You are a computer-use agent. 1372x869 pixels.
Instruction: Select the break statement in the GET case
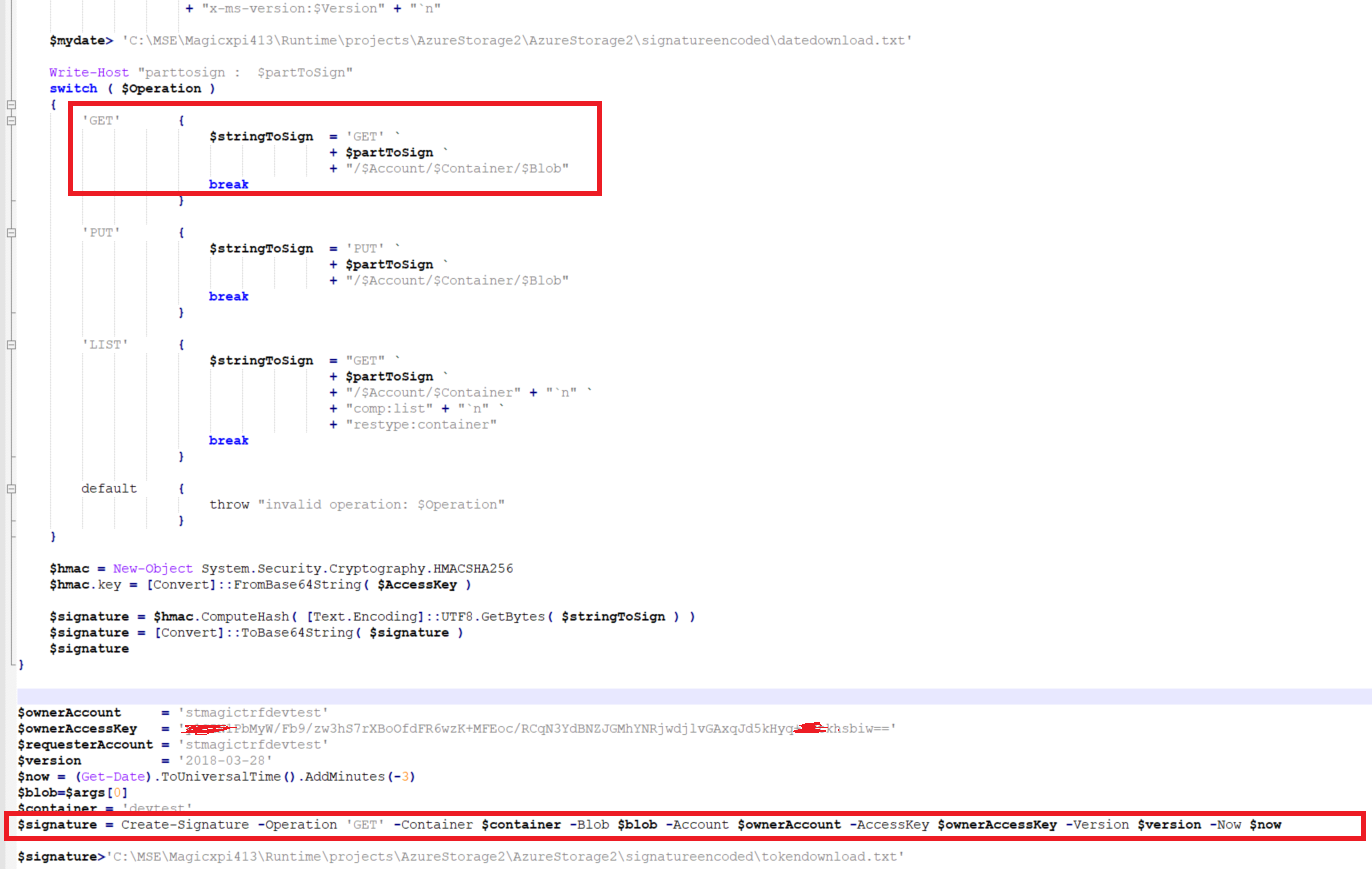coord(228,184)
